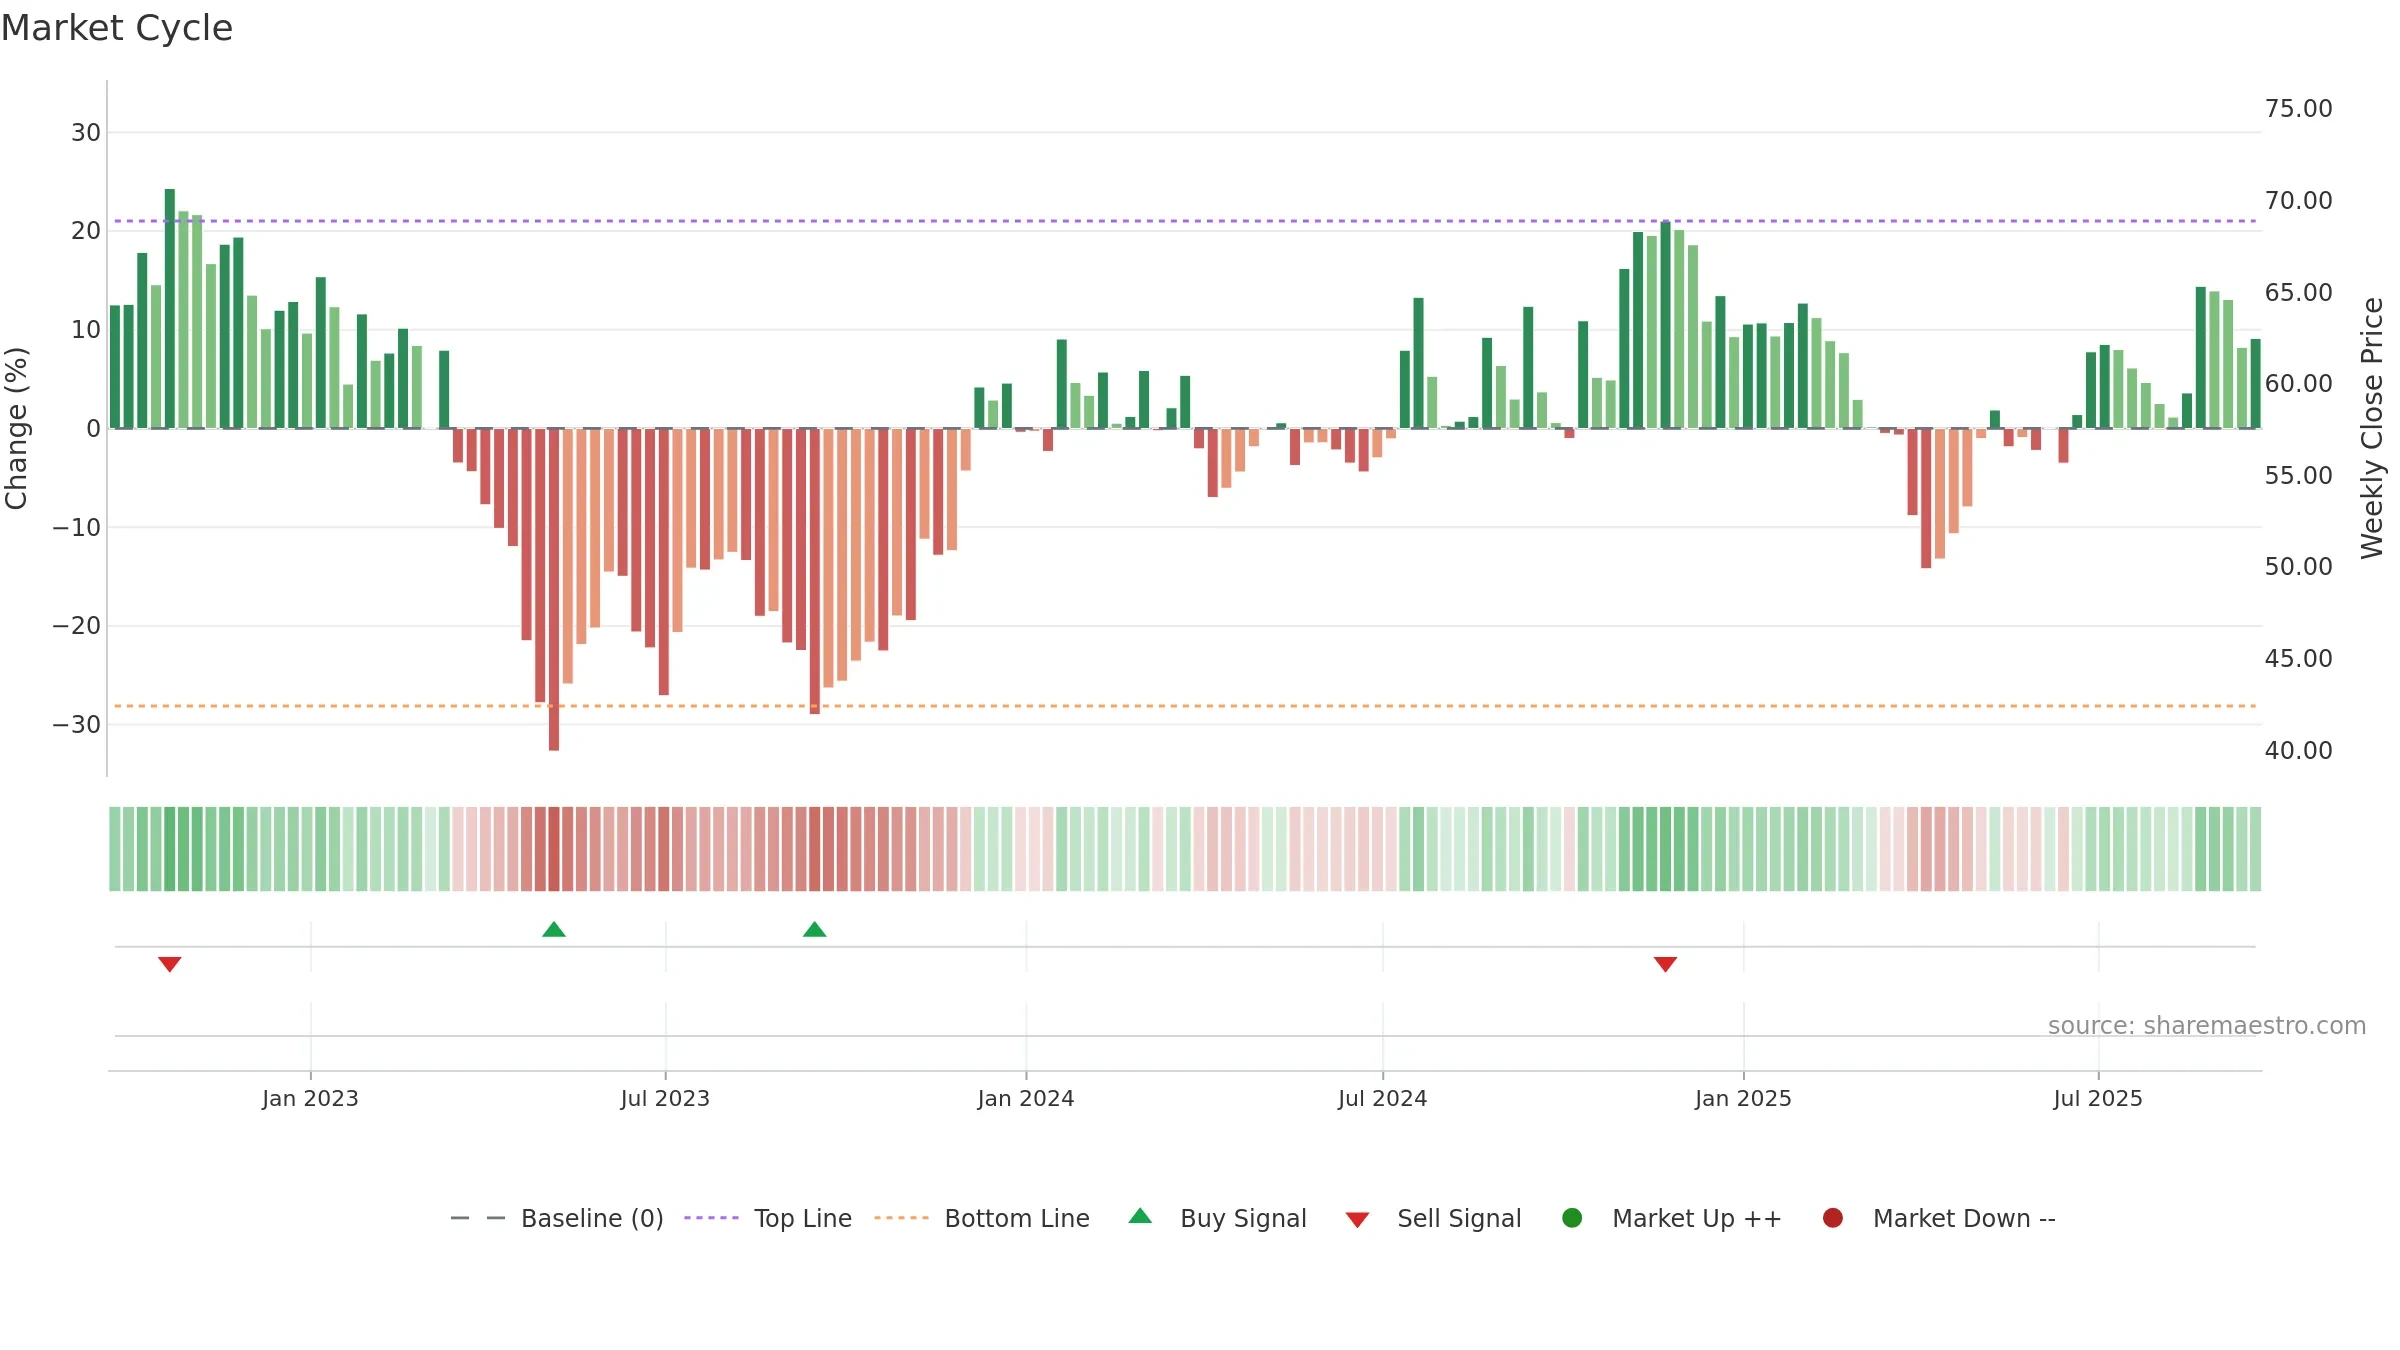Click the Jan 2025 axis label
The width and height of the screenshot is (2400, 1350).
coord(1743,1099)
